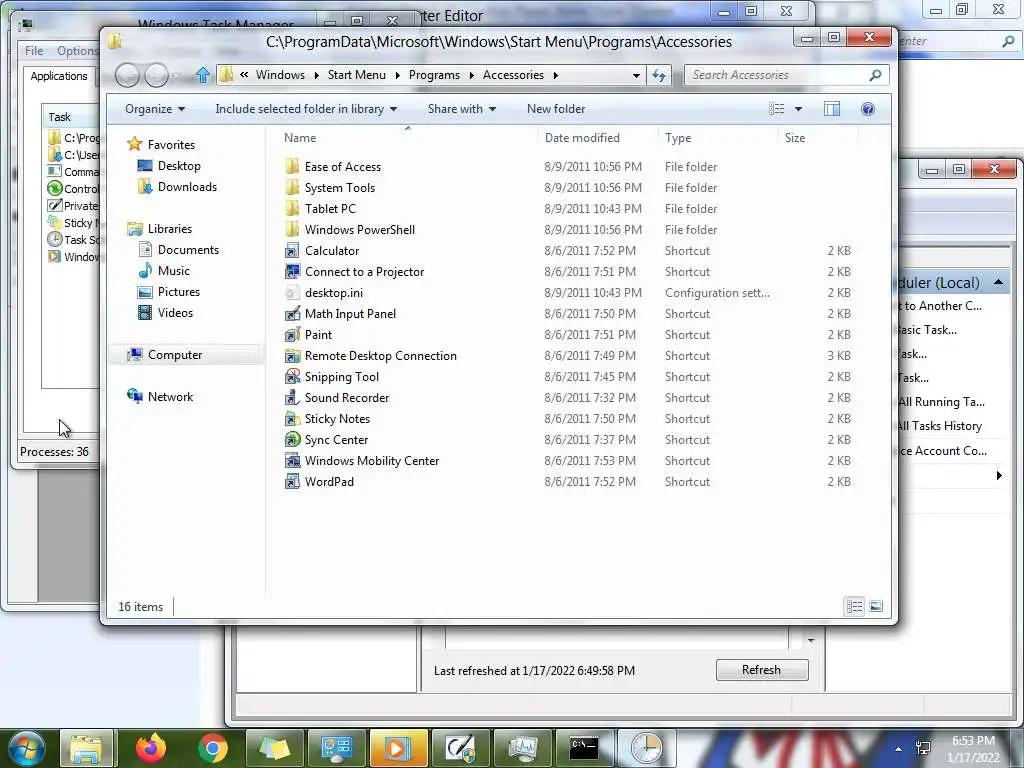Go to Windows in the breadcrumb
Viewport: 1024px width, 768px height.
tap(280, 75)
